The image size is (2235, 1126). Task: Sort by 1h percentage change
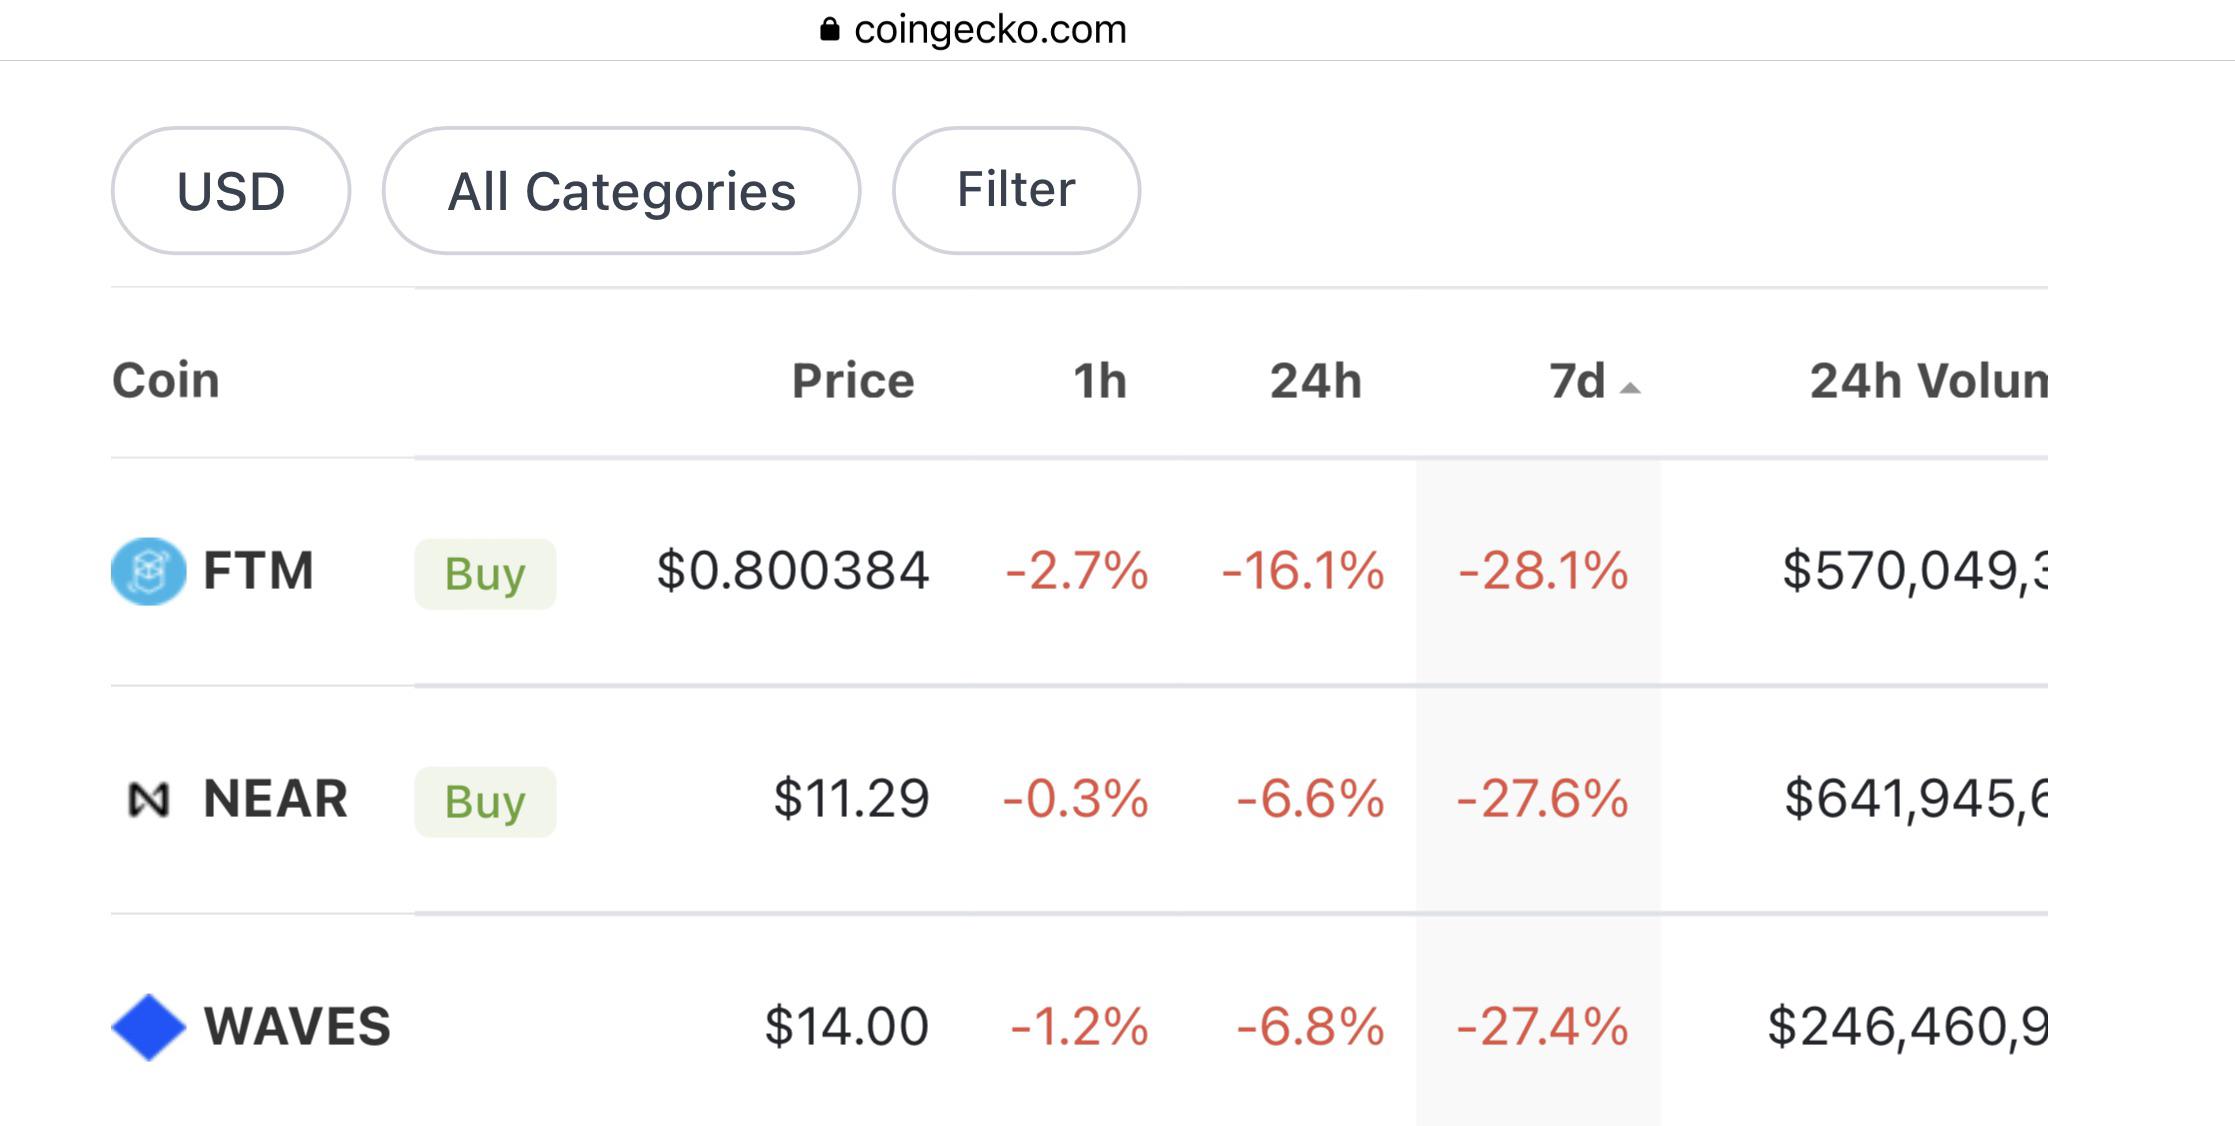coord(1101,380)
